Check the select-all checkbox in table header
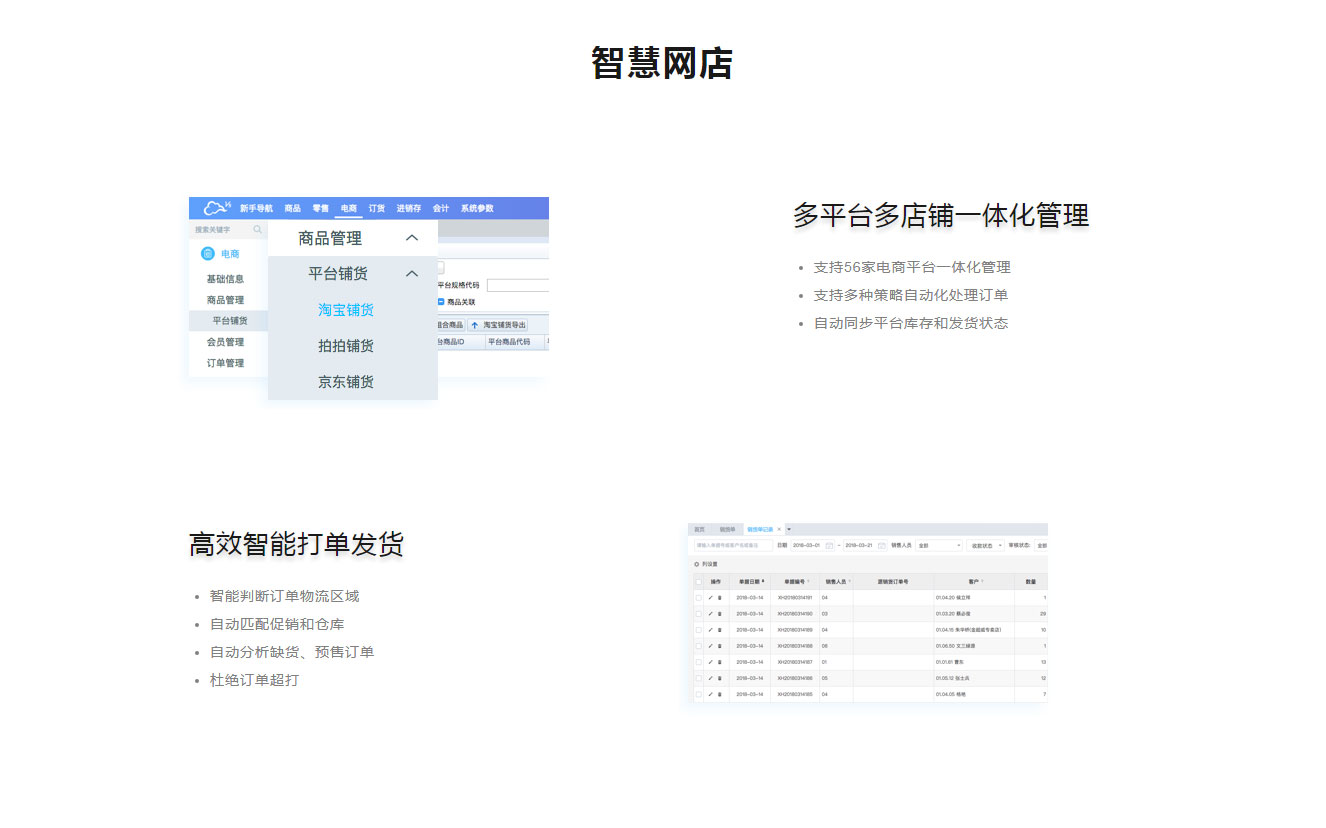The image size is (1326, 828). pyautogui.click(x=698, y=581)
